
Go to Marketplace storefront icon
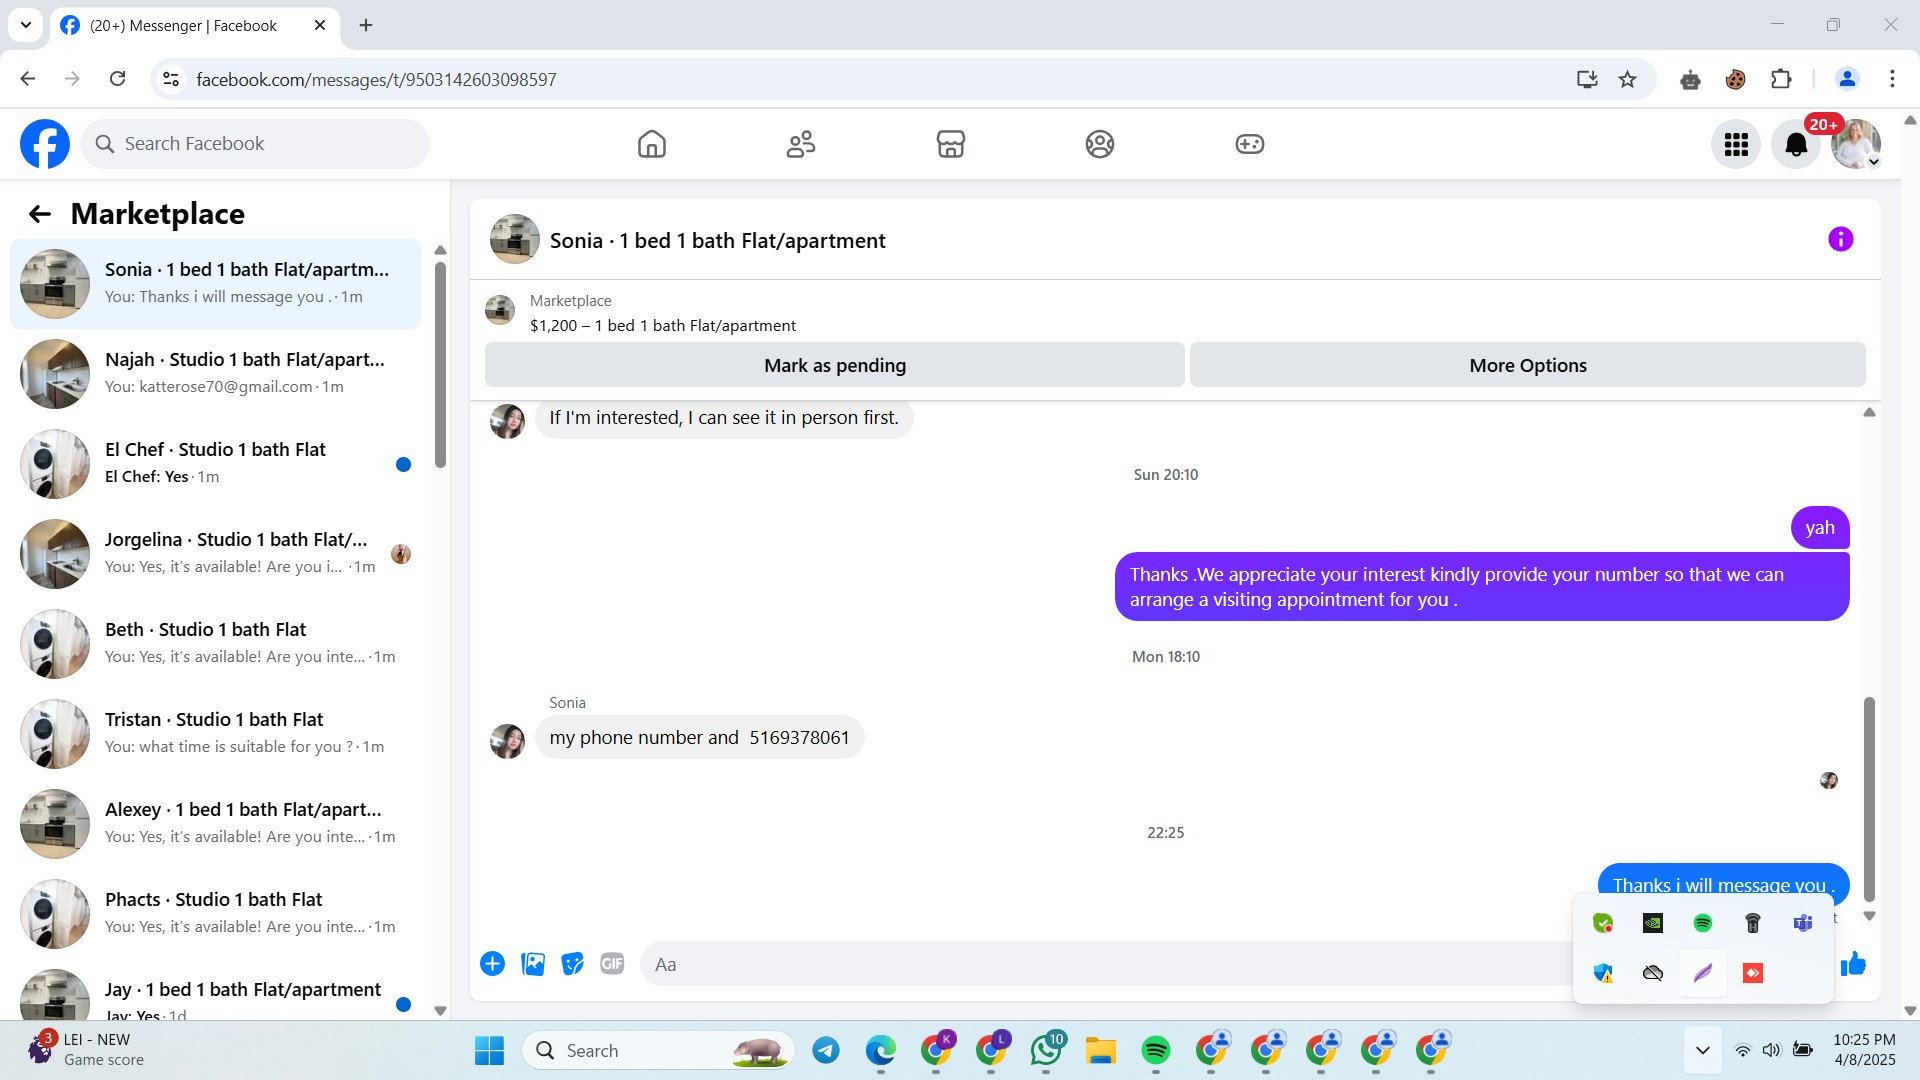click(950, 144)
